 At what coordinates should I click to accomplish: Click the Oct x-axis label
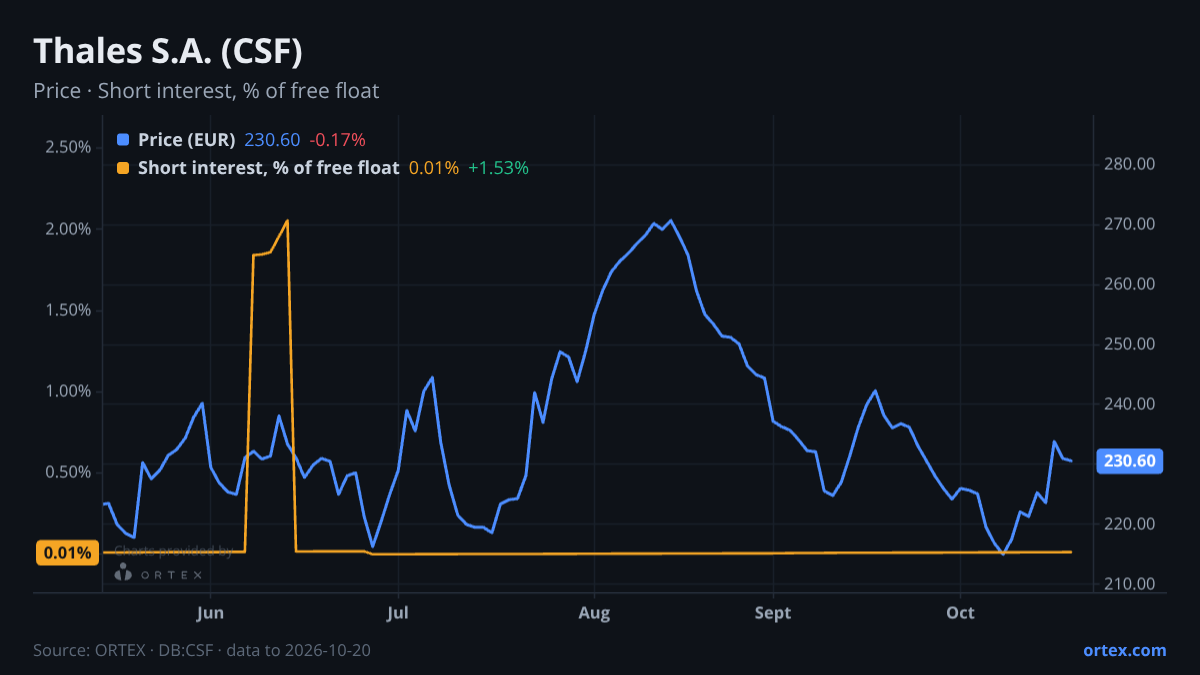tap(960, 612)
